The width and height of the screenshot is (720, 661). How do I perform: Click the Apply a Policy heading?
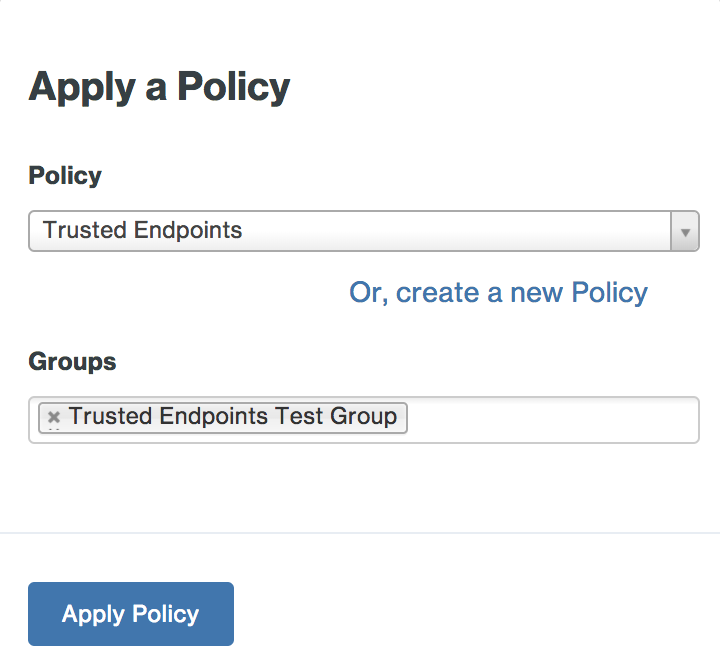pyautogui.click(x=159, y=87)
